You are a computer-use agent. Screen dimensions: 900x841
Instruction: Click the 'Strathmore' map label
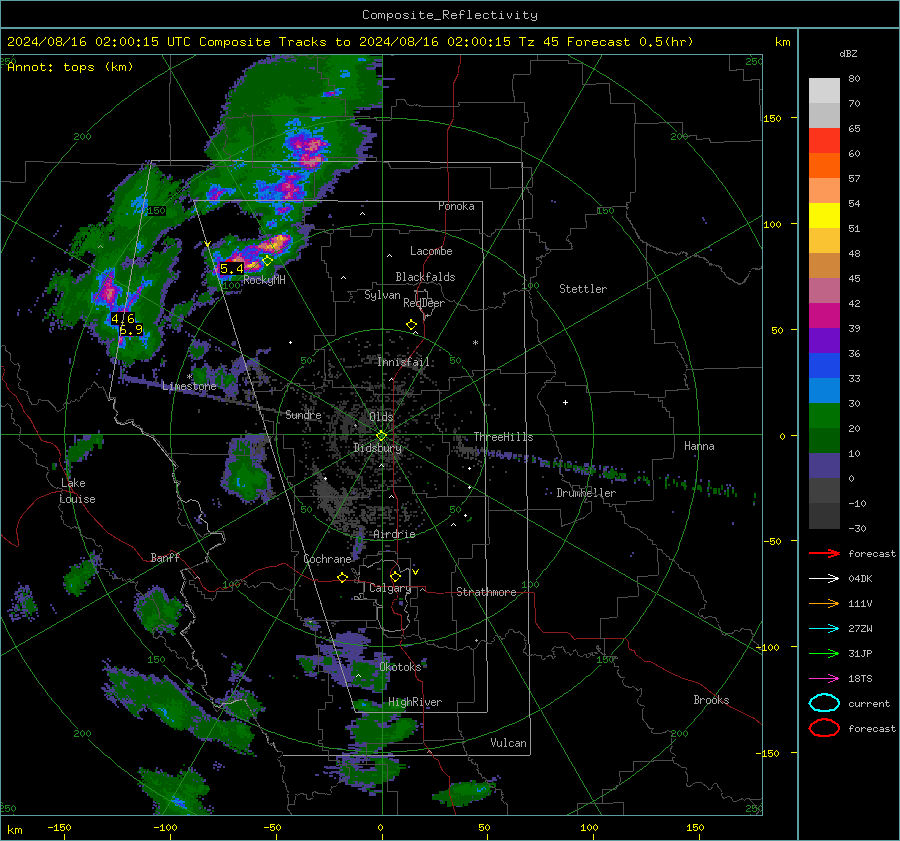click(x=486, y=592)
